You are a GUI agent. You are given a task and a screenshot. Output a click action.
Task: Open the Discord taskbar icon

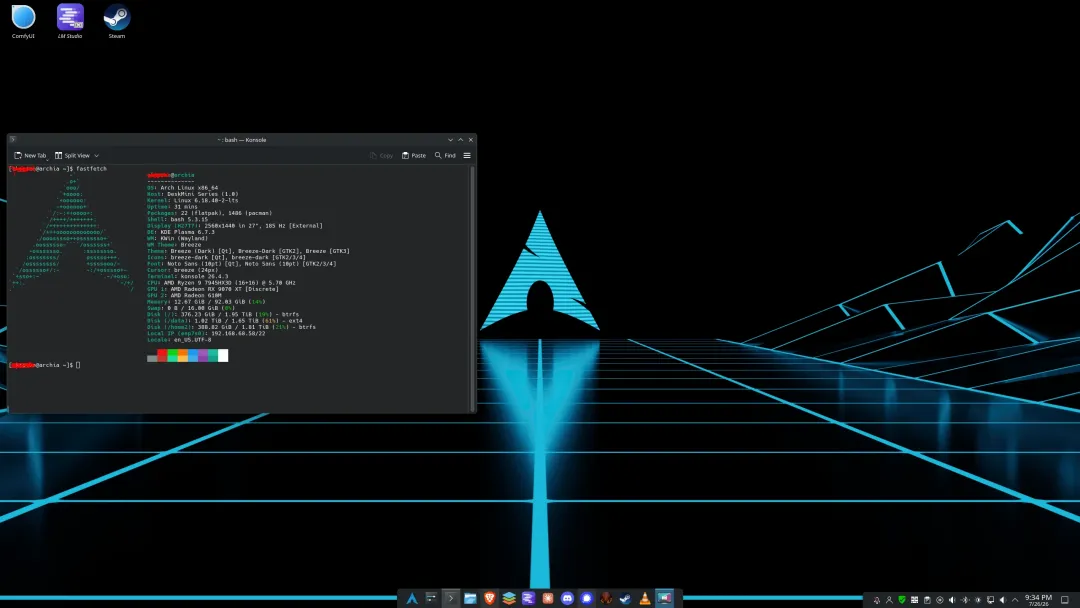click(567, 598)
